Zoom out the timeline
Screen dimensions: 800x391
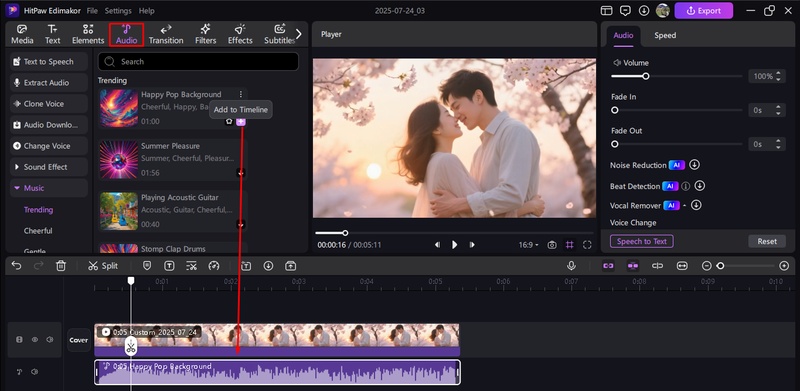pos(707,266)
